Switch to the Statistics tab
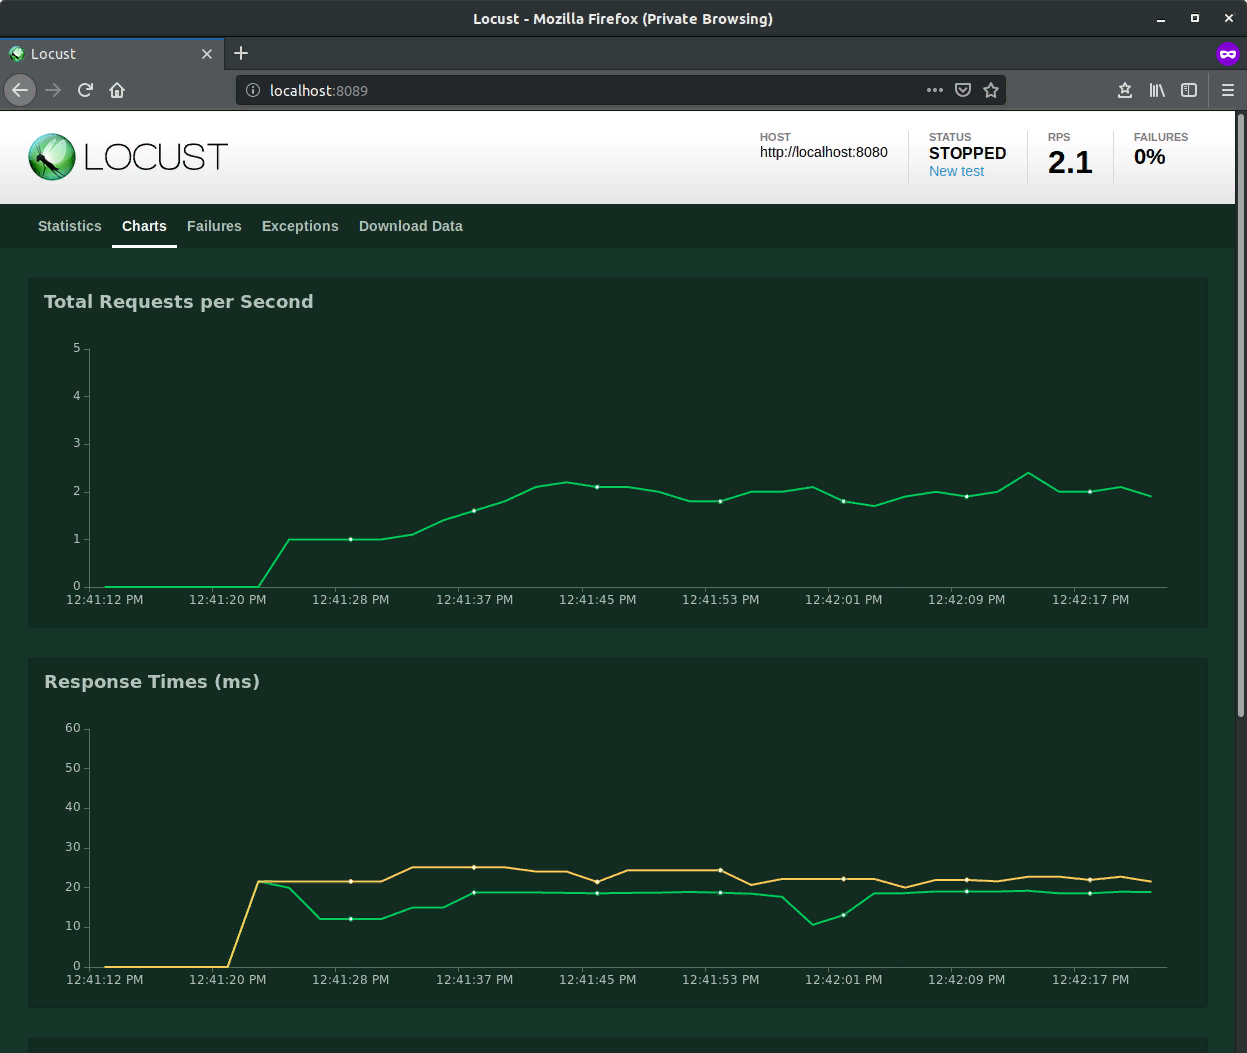This screenshot has width=1247, height=1053. 70,226
